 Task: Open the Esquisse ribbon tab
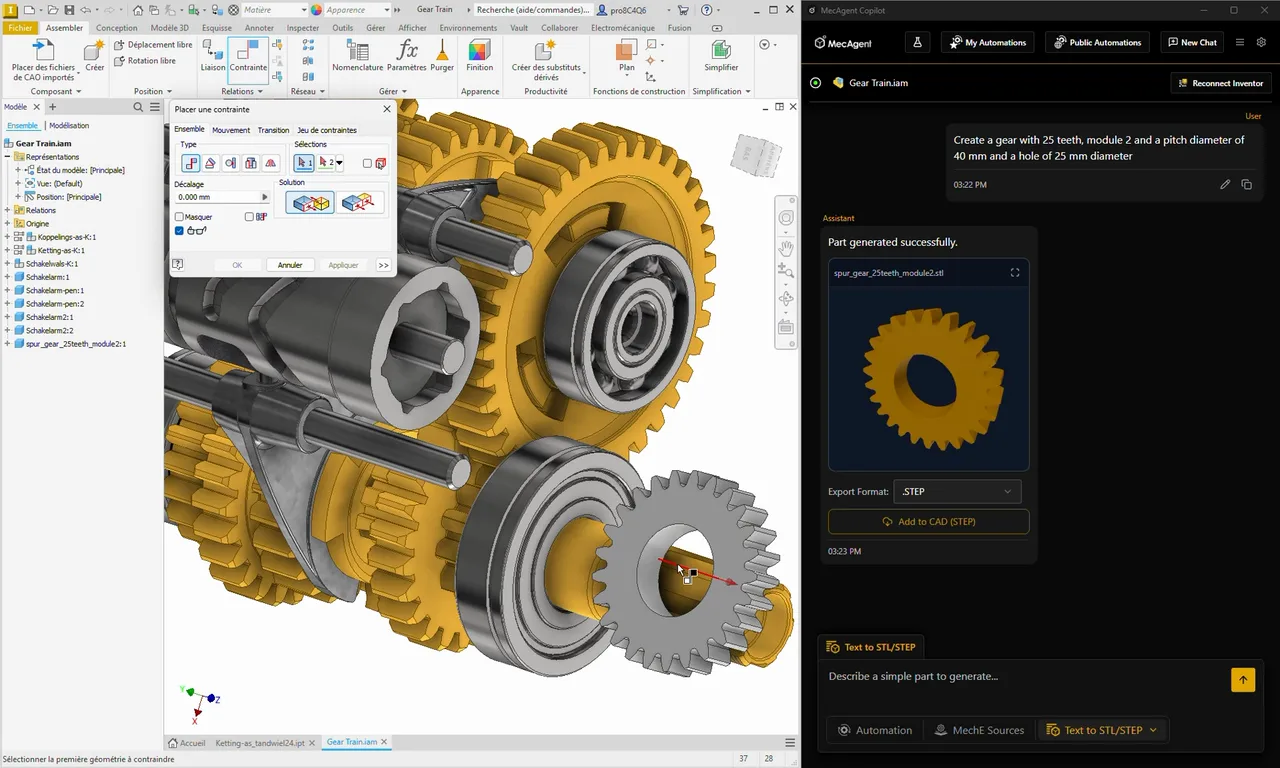(217, 28)
